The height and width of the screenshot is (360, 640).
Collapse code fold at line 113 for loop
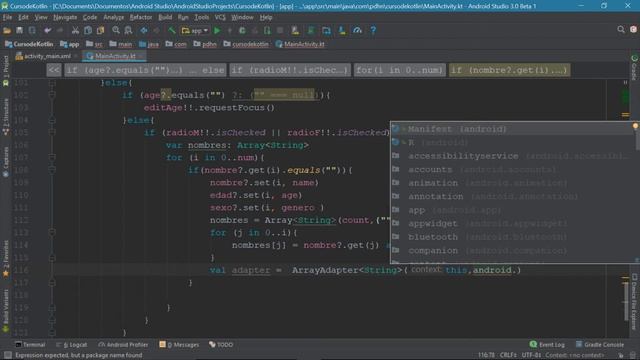(52, 232)
